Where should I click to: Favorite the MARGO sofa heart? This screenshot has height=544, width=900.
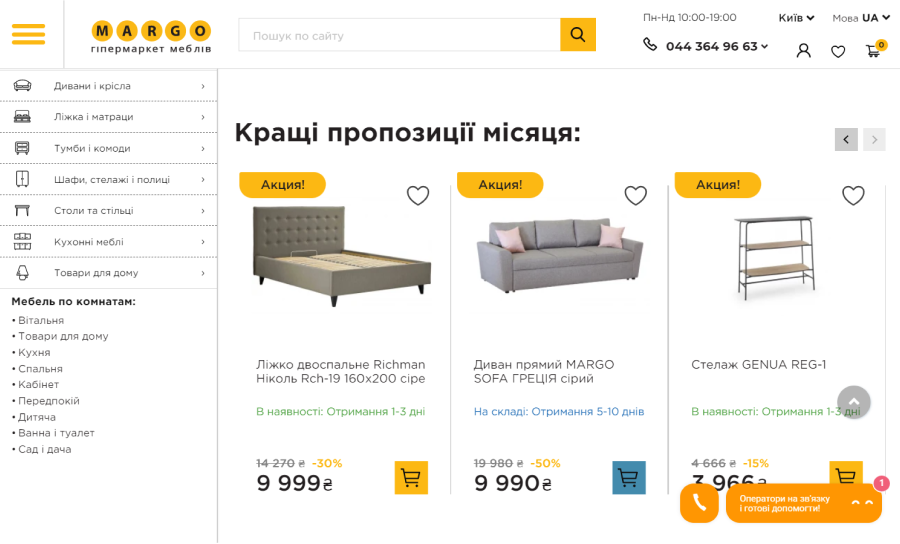635,196
